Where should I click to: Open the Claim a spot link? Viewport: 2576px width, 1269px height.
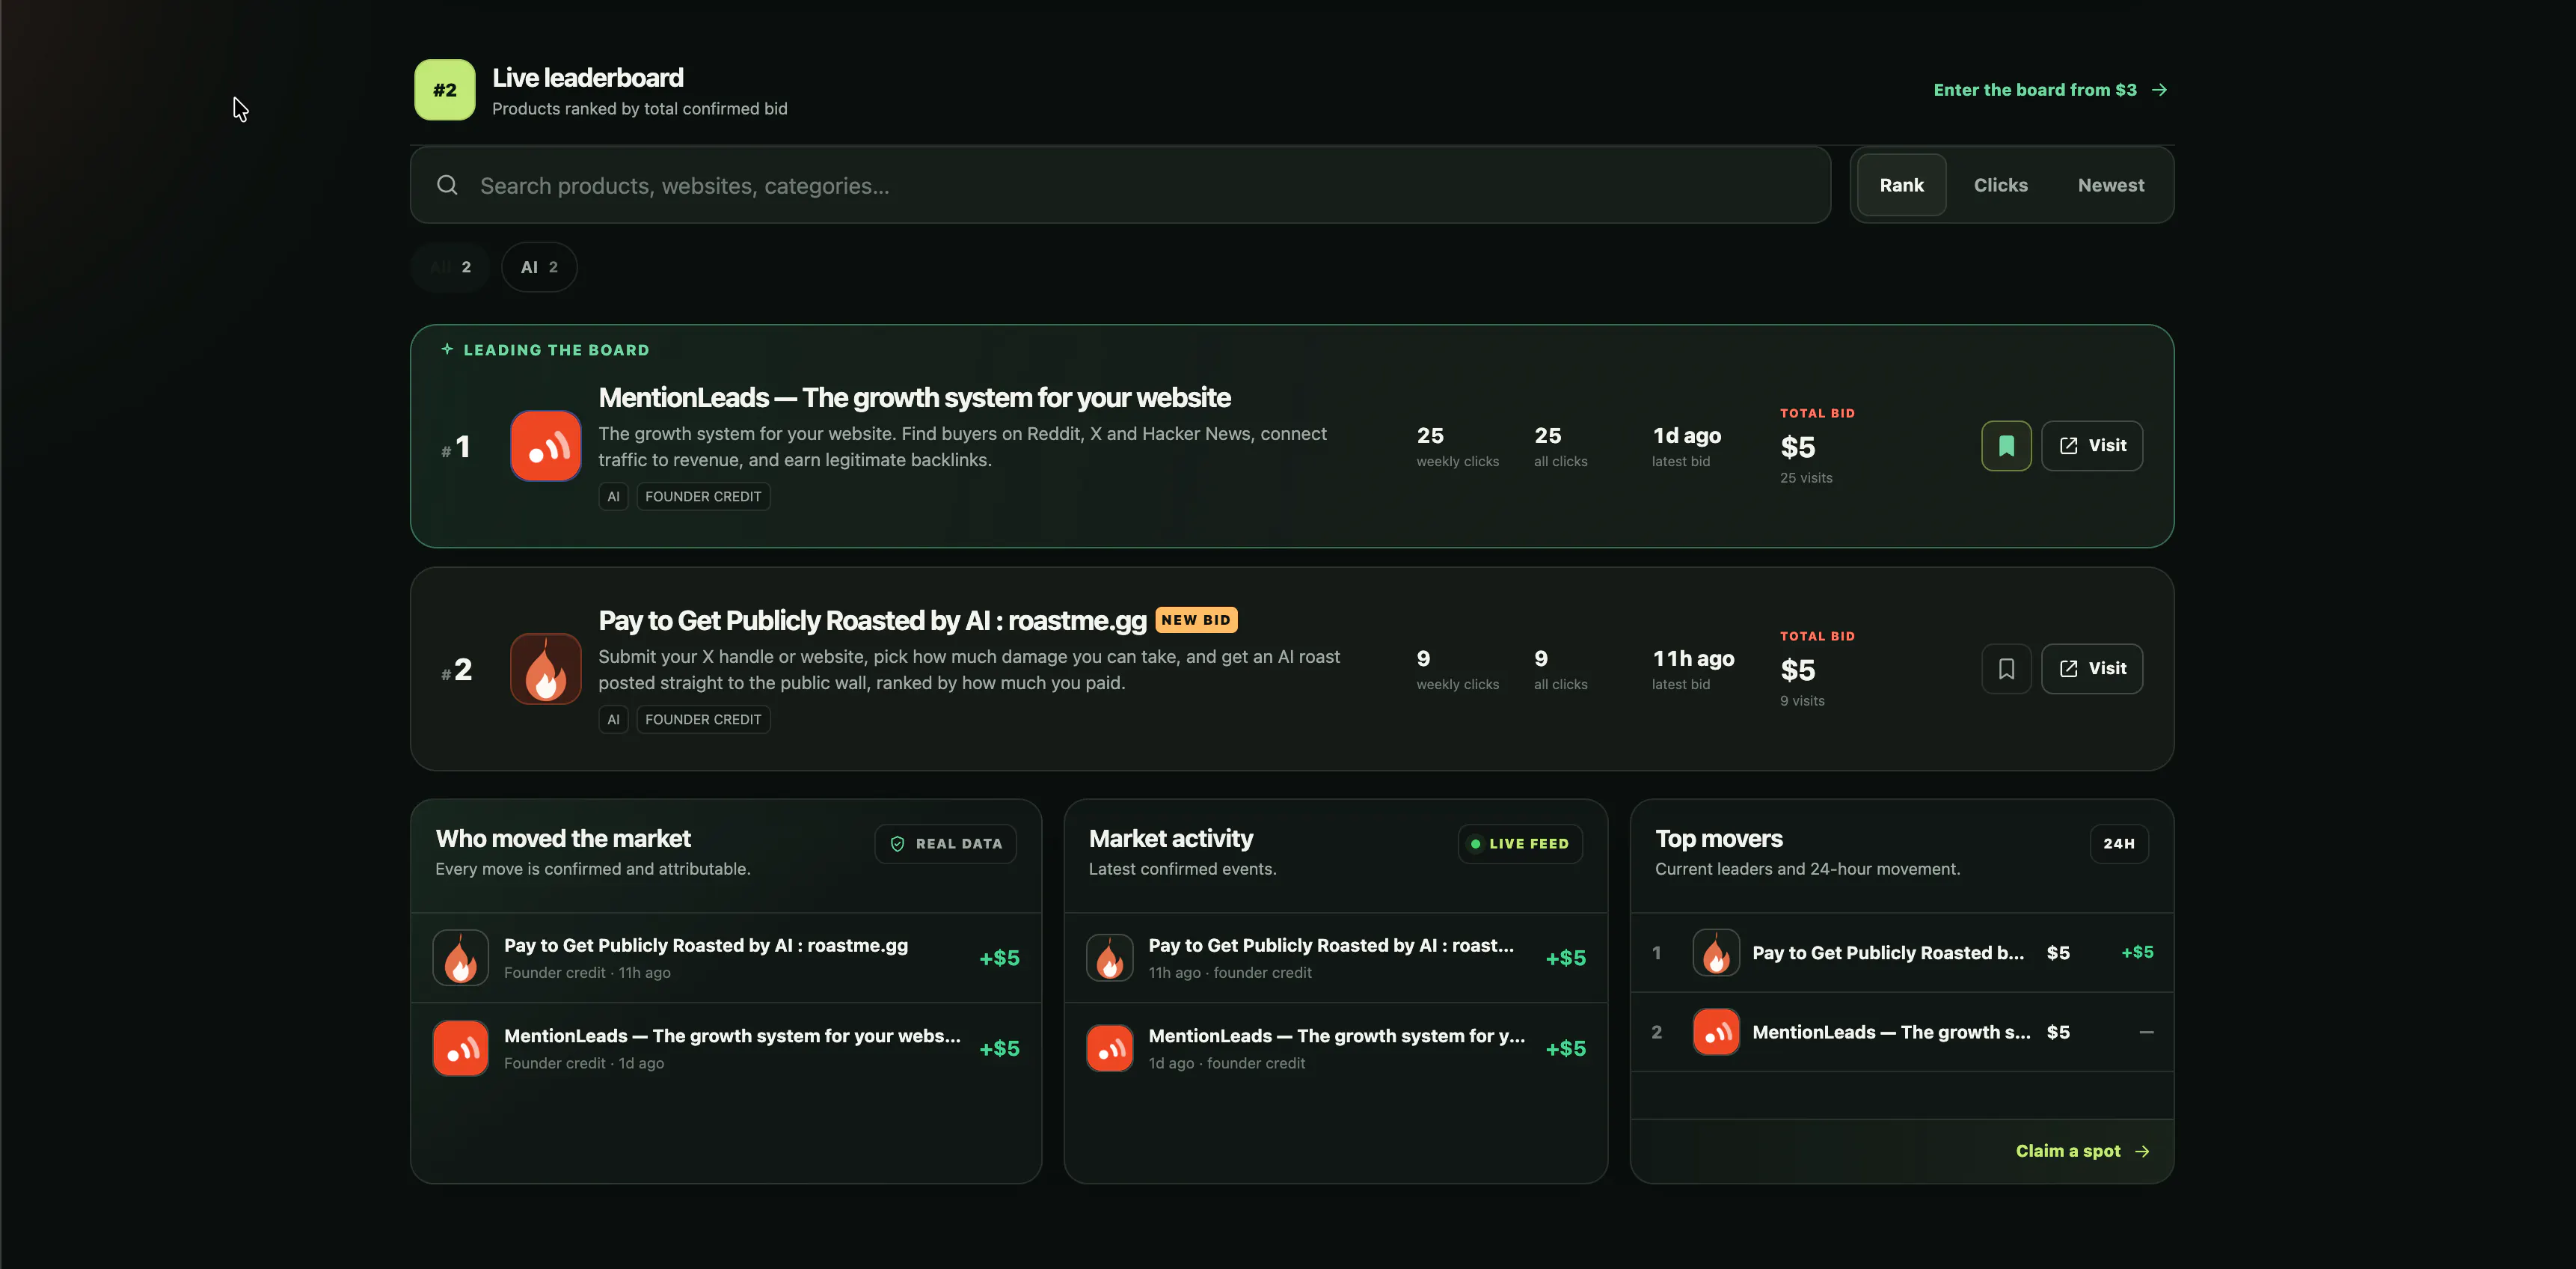(2082, 1151)
